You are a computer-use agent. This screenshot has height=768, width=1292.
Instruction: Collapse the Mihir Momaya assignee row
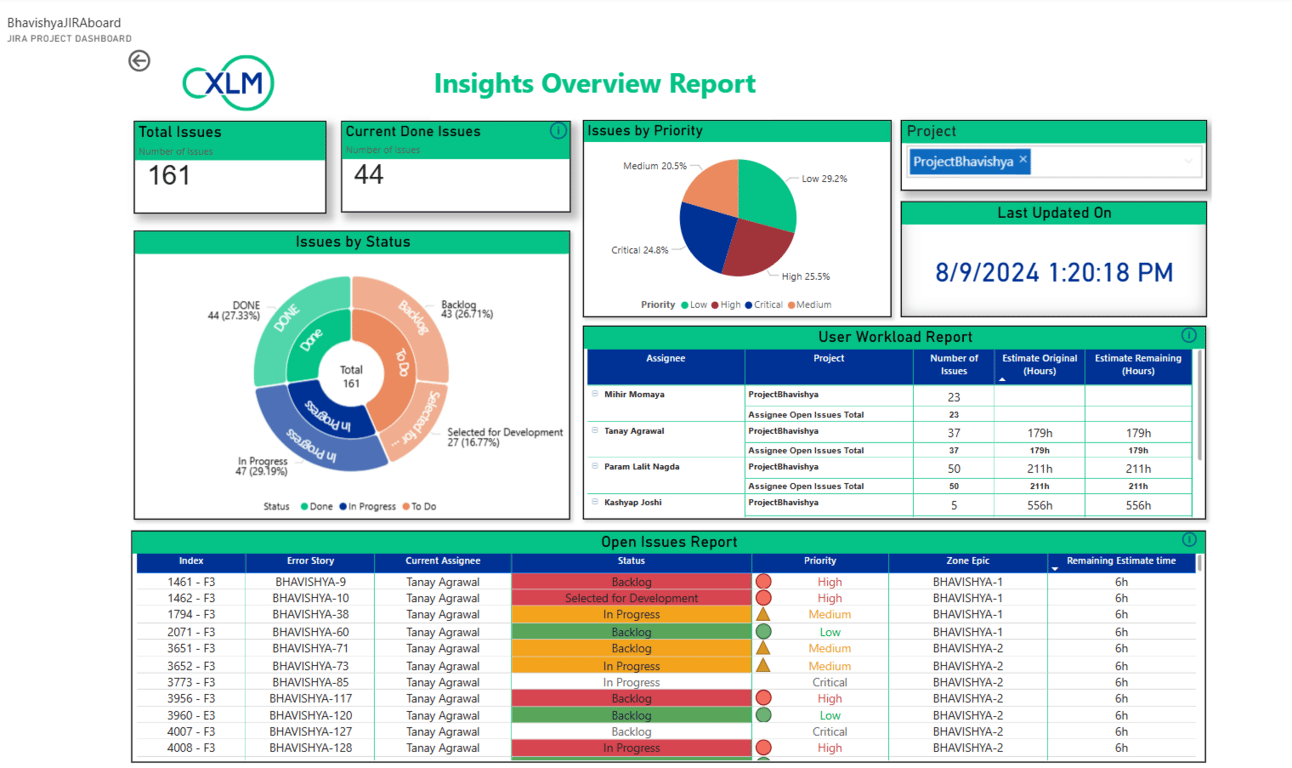pos(595,395)
